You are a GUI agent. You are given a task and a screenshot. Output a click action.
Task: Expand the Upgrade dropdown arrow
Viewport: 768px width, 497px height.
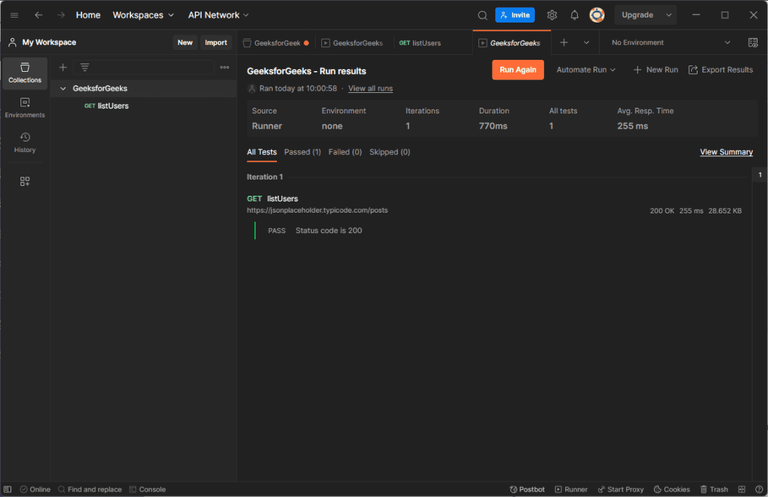[669, 15]
